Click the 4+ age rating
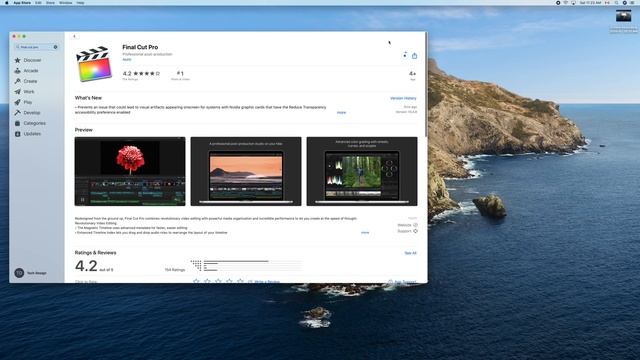This screenshot has width=640, height=360. [x=412, y=75]
